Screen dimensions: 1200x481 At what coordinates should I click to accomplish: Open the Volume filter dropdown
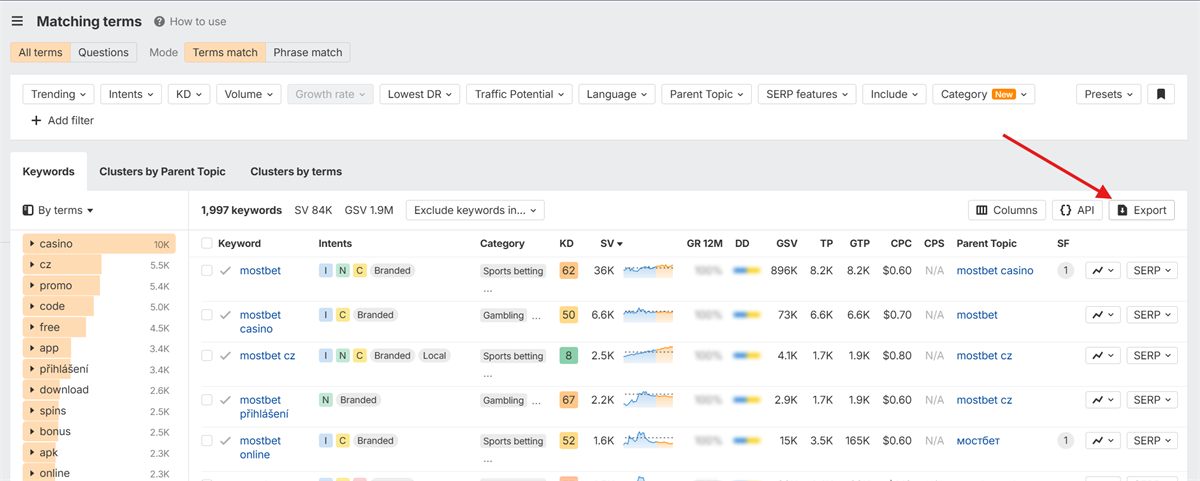click(248, 94)
